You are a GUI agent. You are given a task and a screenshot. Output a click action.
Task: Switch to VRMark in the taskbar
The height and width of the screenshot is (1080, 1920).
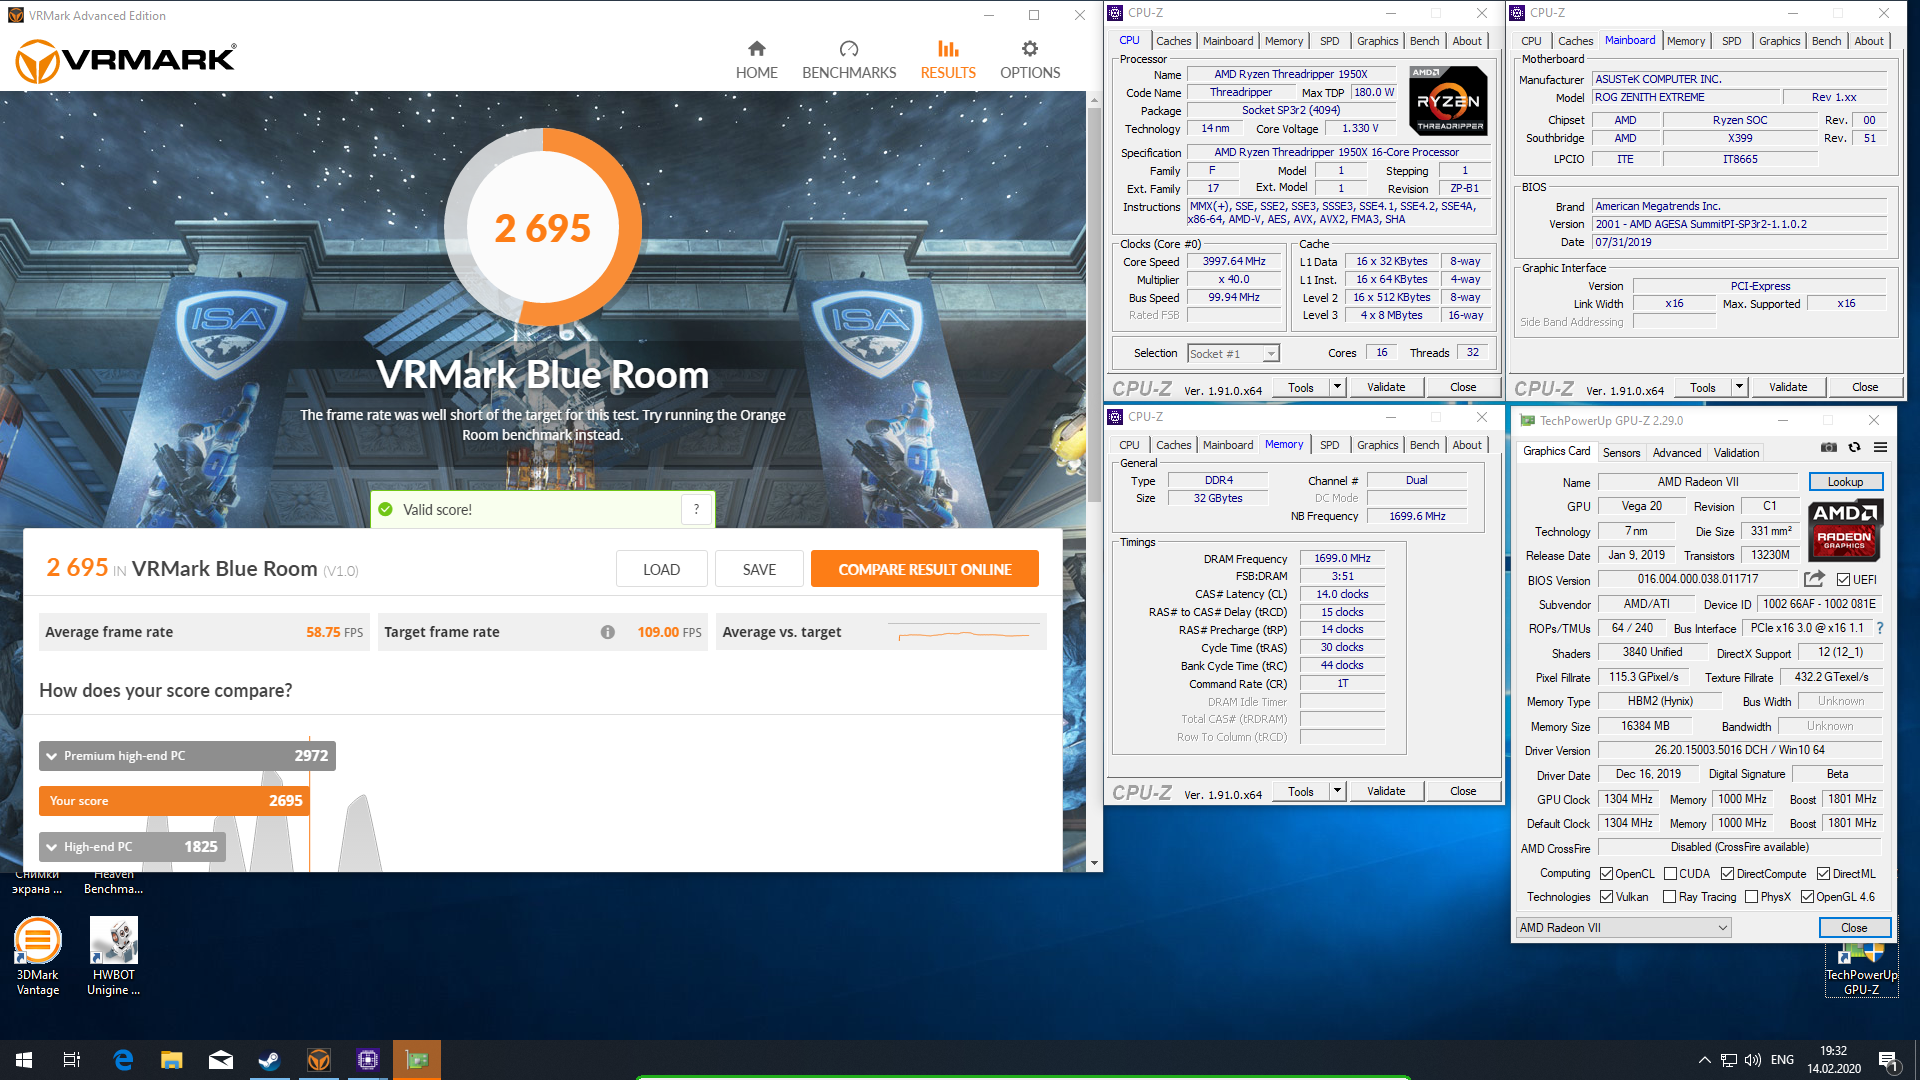coord(319,1060)
